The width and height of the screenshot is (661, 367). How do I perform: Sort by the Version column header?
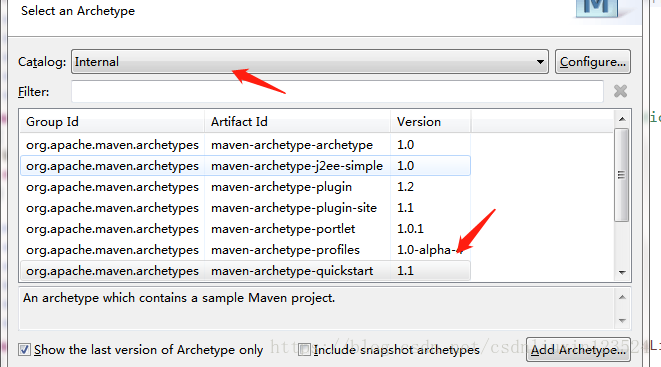430,122
